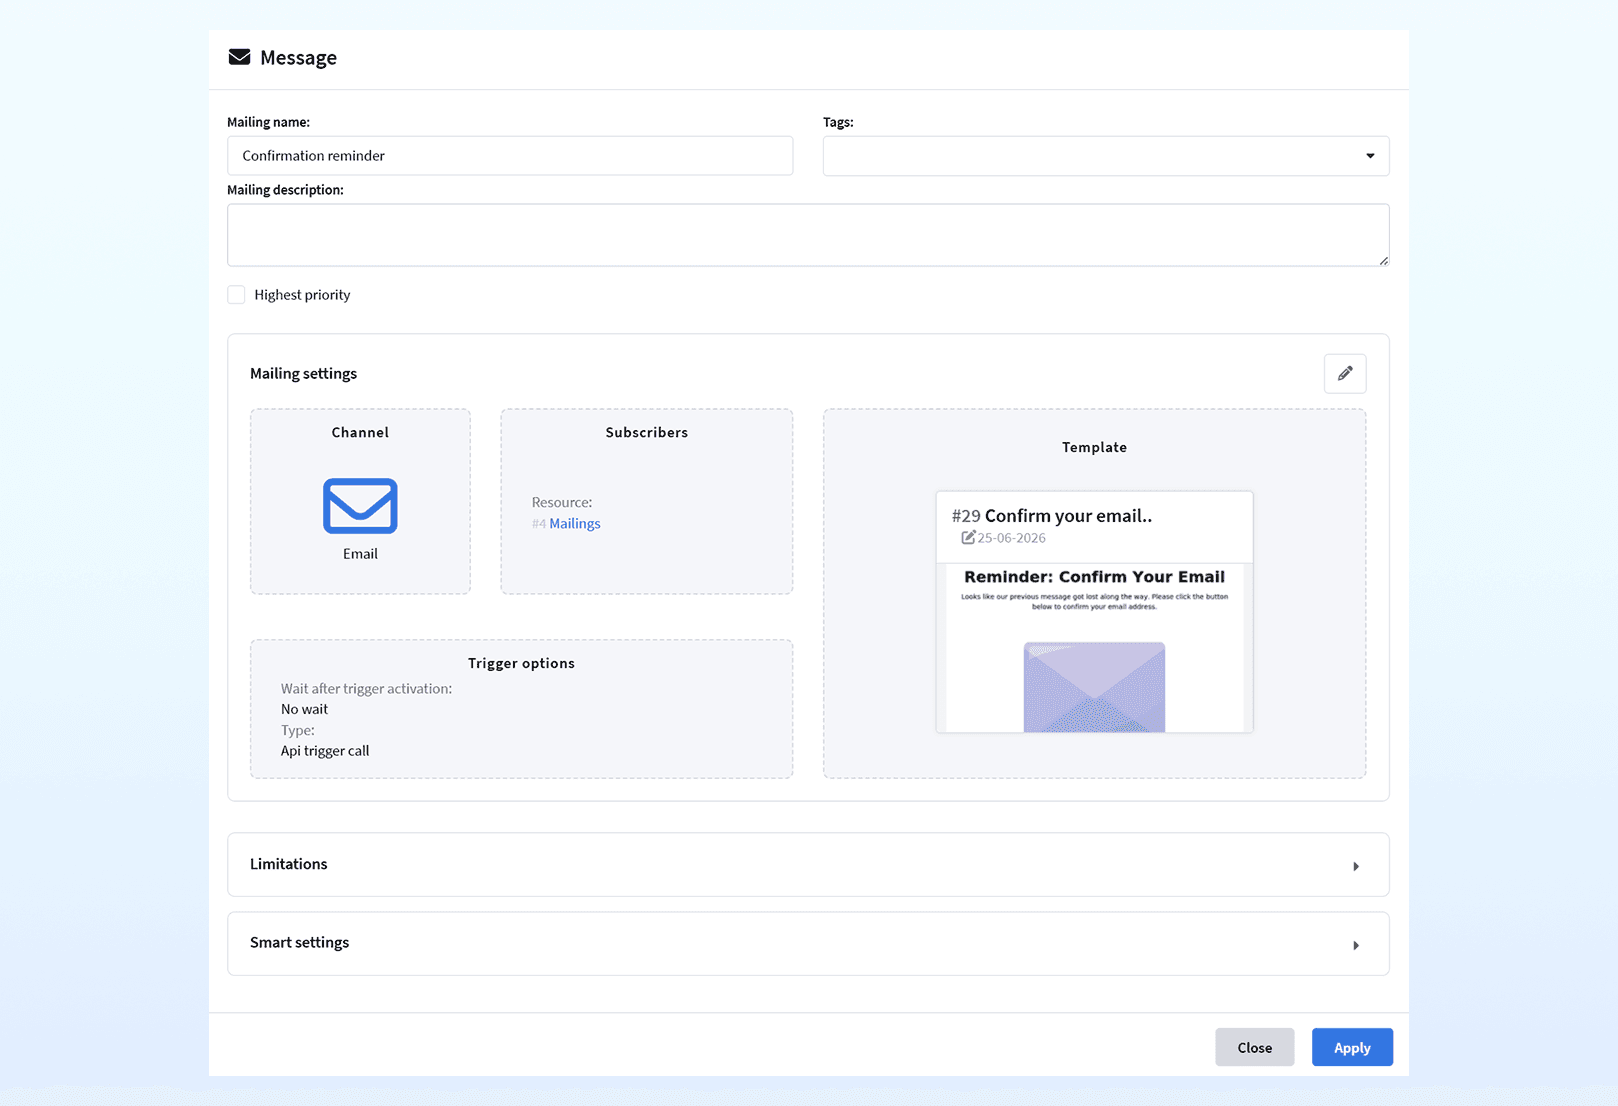Click the Message envelope header icon

[x=239, y=57]
